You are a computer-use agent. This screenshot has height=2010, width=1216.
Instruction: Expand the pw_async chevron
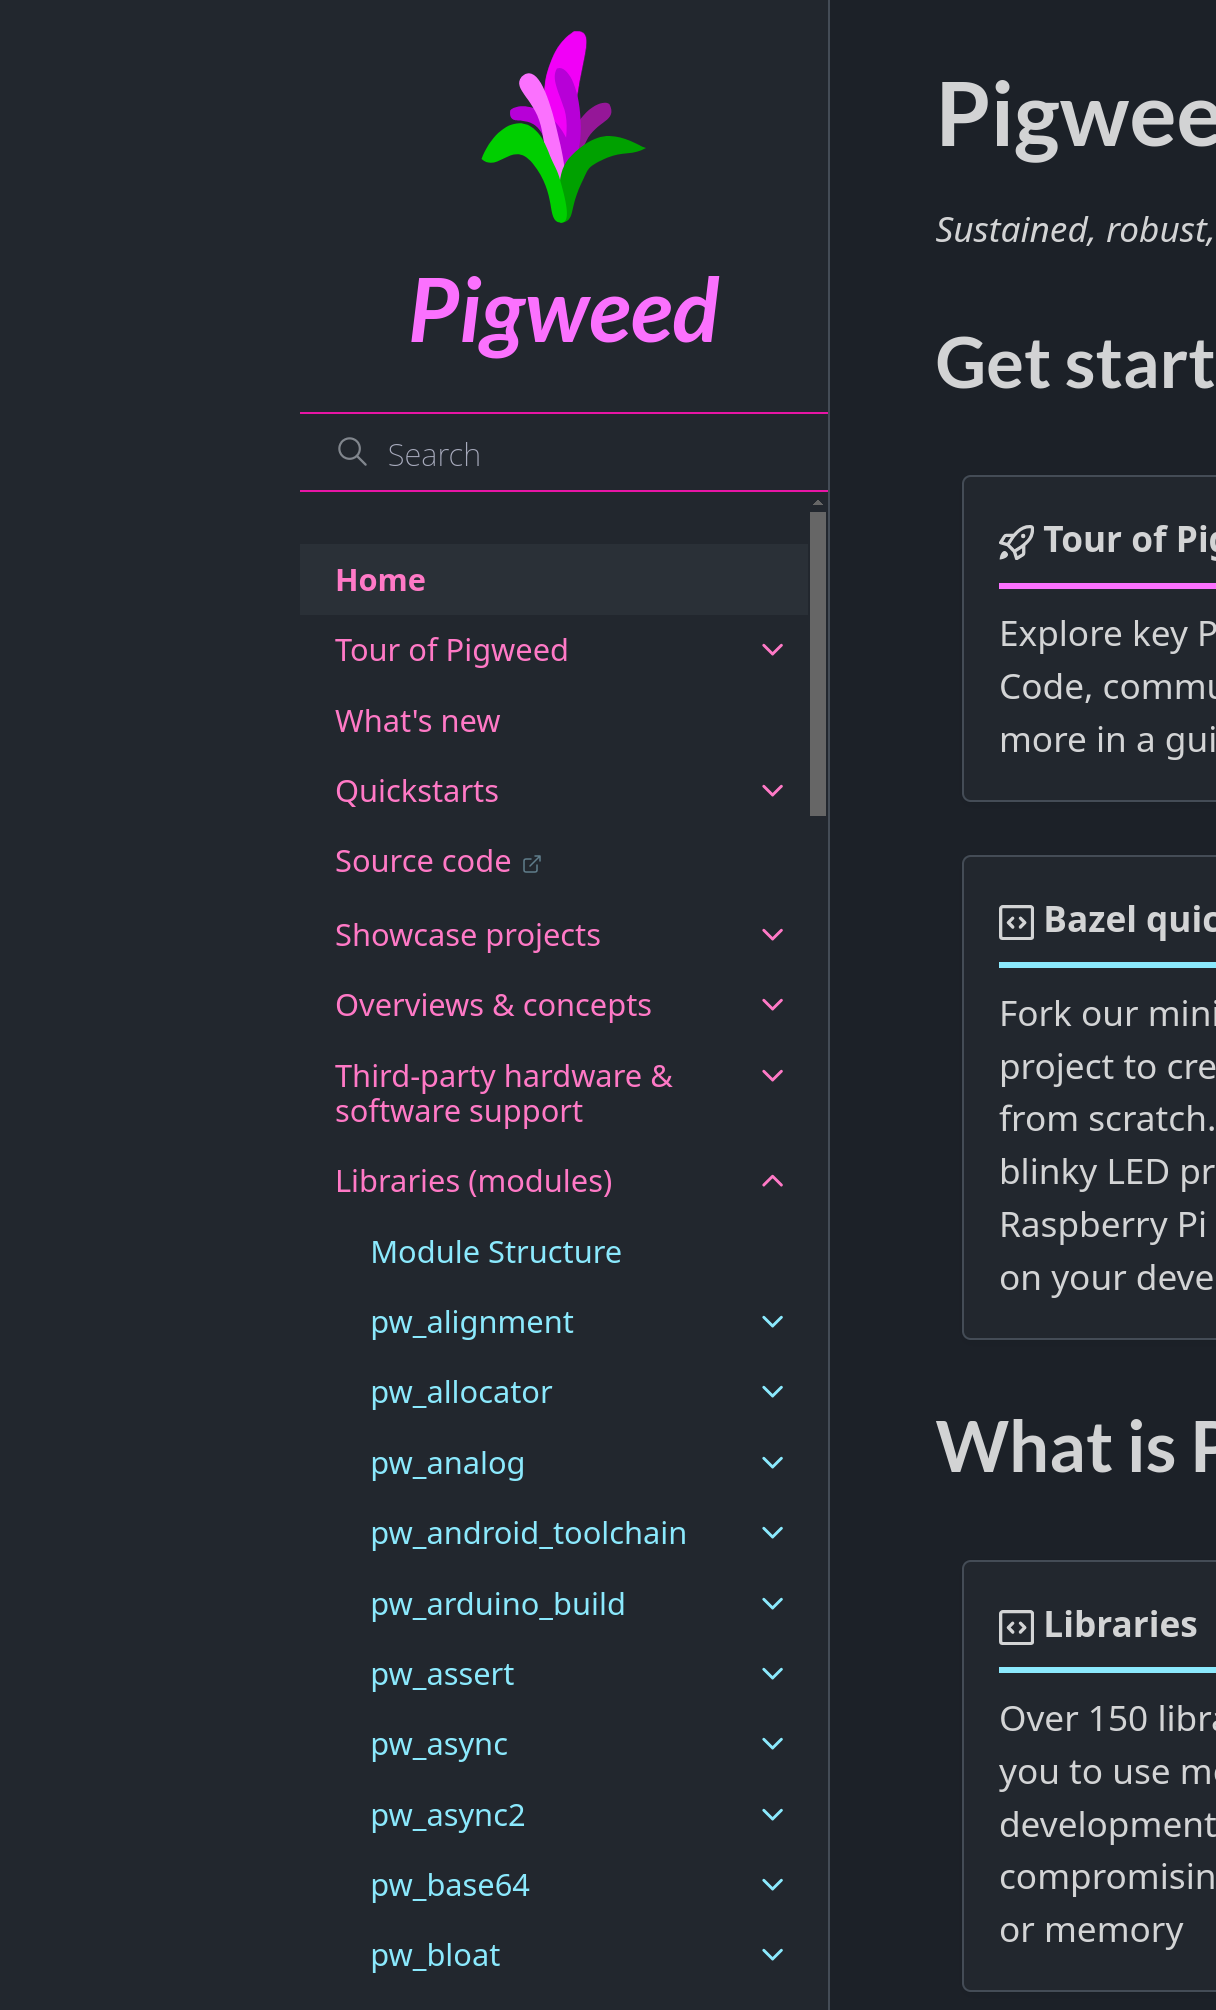tap(773, 1744)
